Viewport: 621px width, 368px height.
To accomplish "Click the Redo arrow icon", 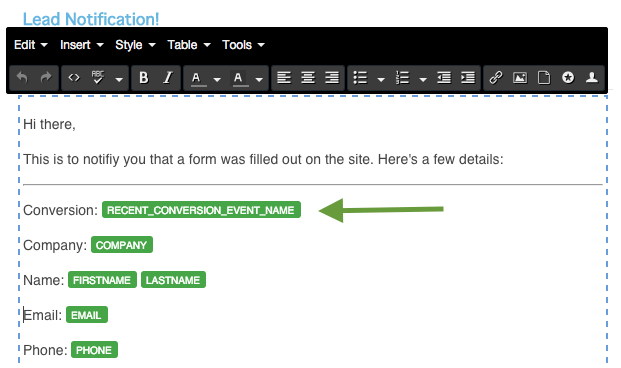I will (46, 78).
